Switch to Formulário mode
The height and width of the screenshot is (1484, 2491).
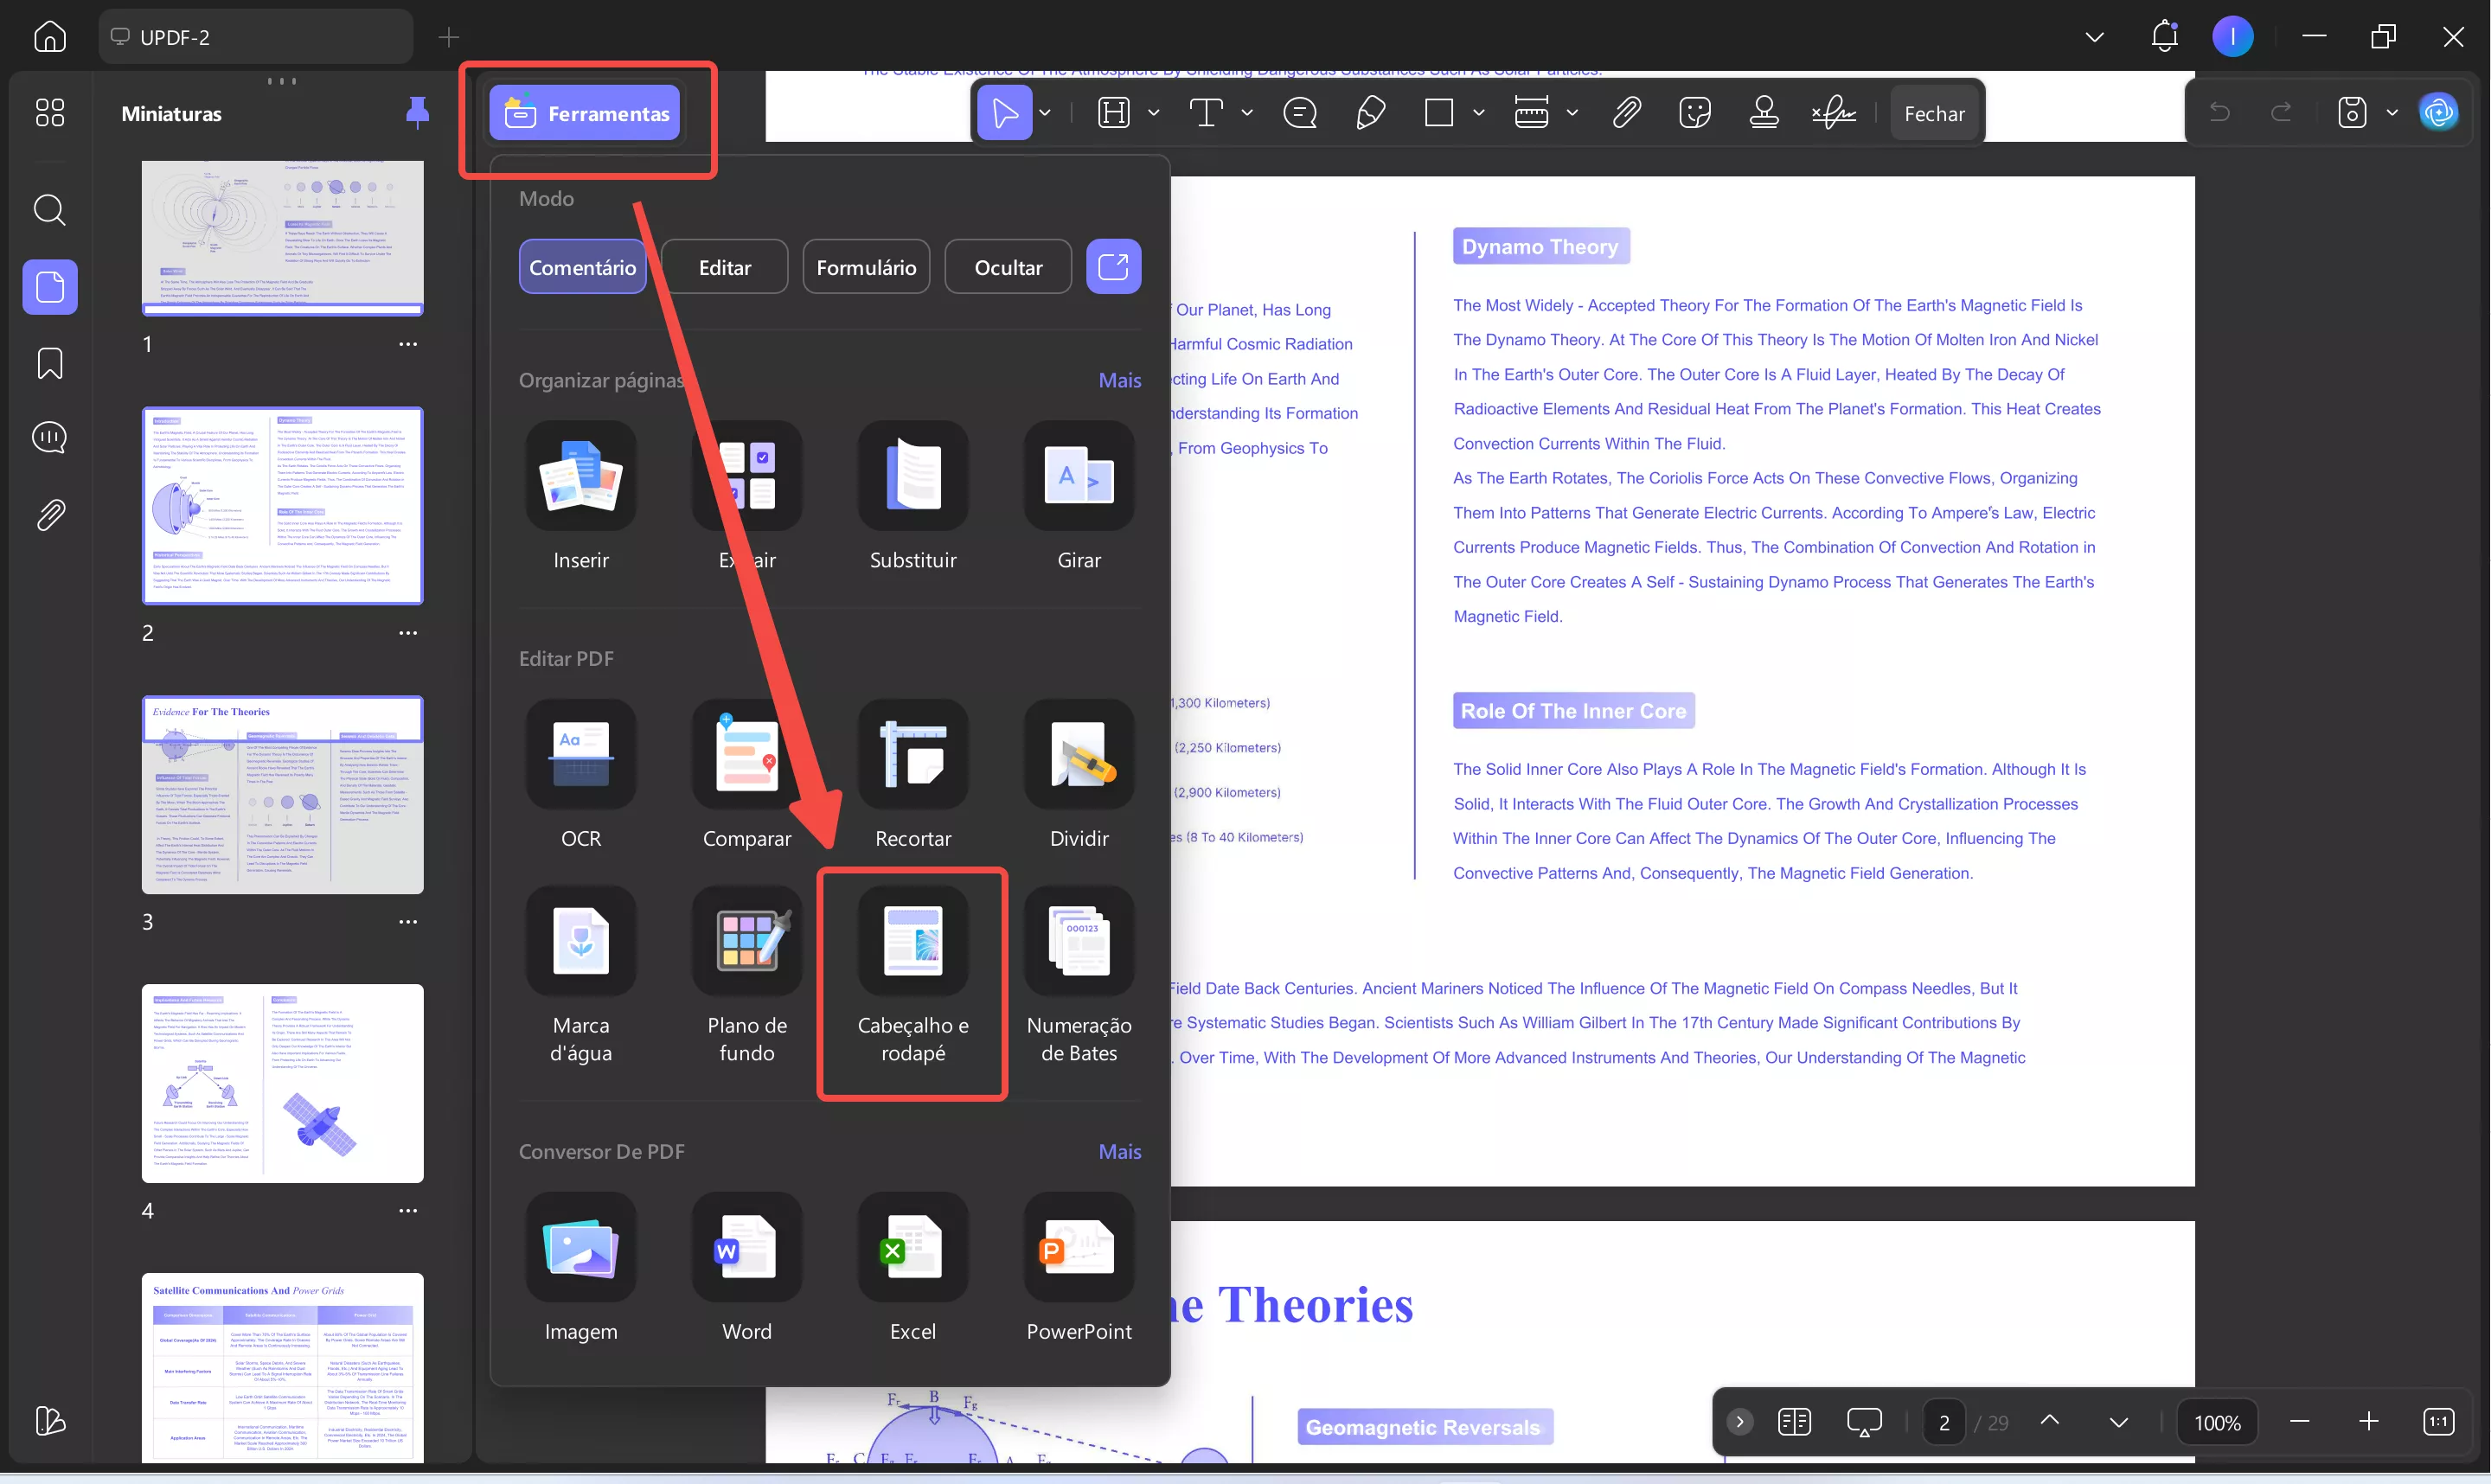(x=866, y=267)
